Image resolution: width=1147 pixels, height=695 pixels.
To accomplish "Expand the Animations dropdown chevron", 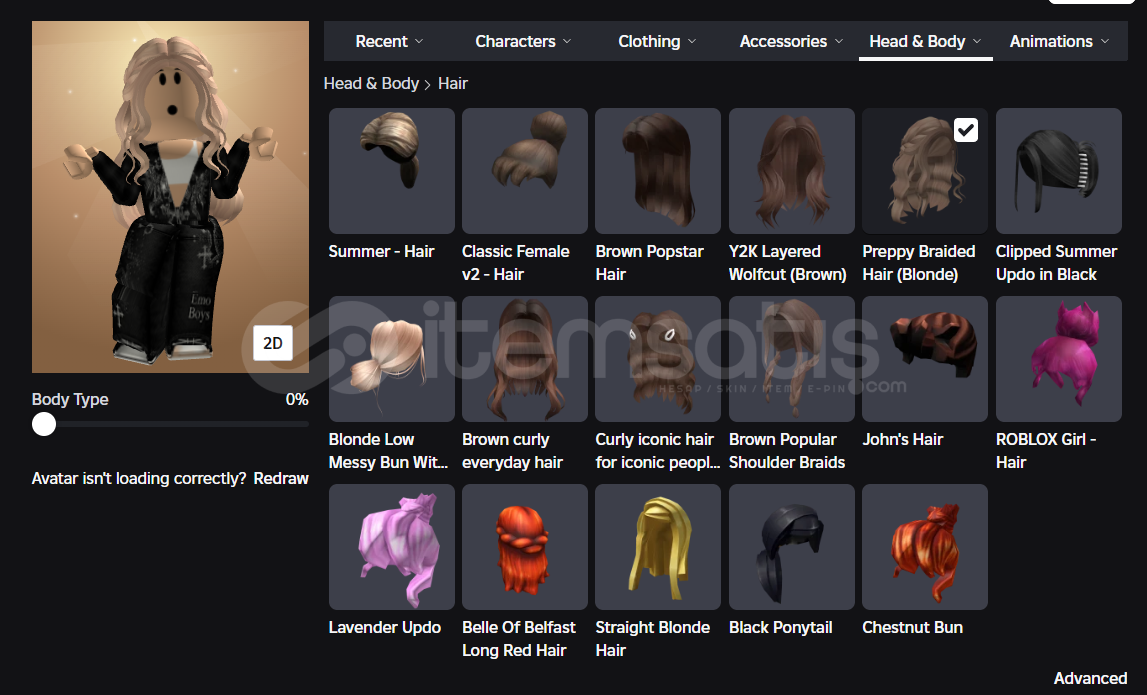I will click(1105, 42).
